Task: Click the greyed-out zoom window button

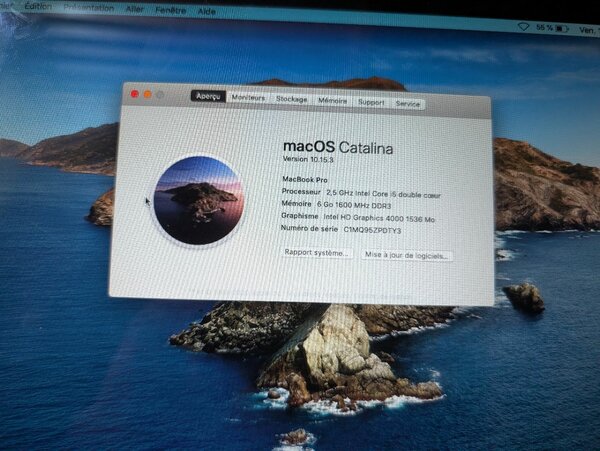Action: (x=160, y=95)
